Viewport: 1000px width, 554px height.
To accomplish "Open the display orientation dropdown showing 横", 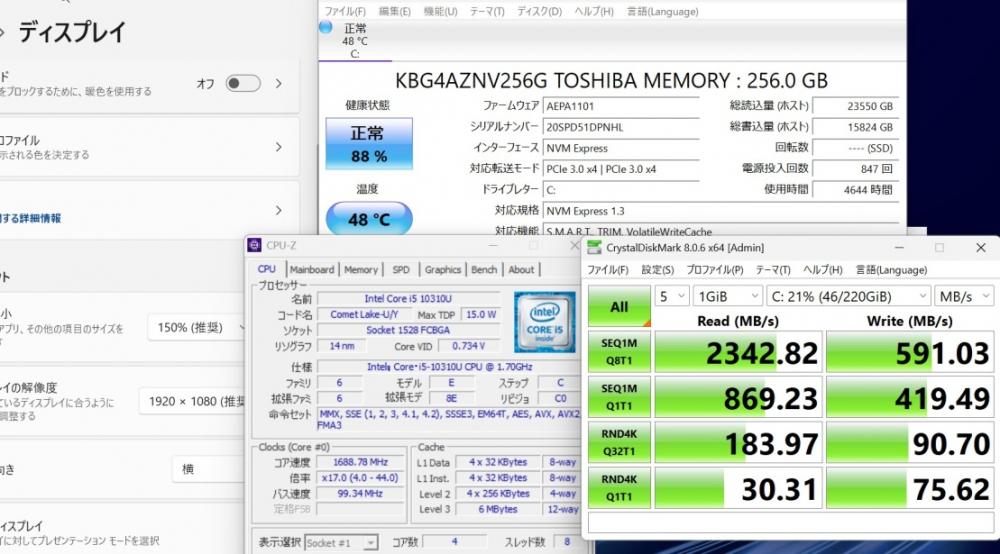I will point(209,469).
